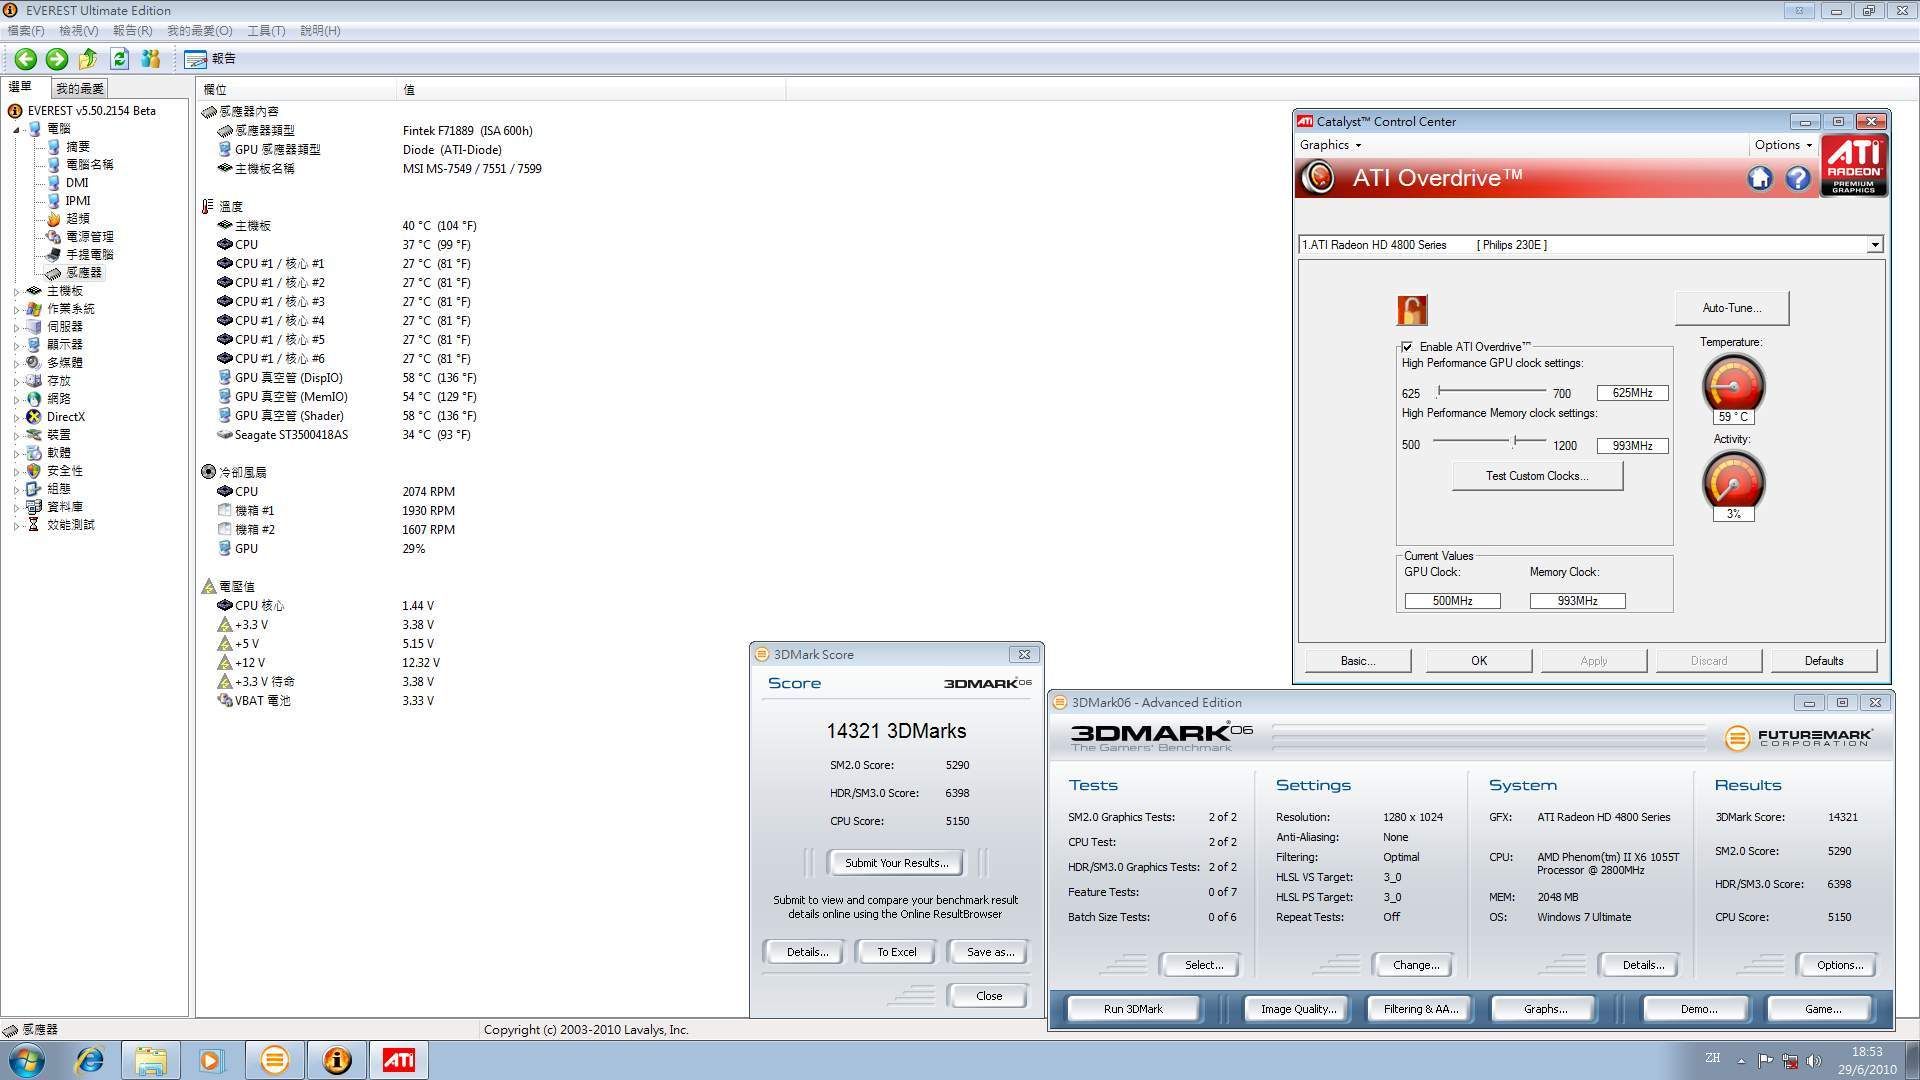This screenshot has height=1080, width=1920.
Task: Toggle Enable ATI Overdrive checkbox
Action: click(1407, 347)
